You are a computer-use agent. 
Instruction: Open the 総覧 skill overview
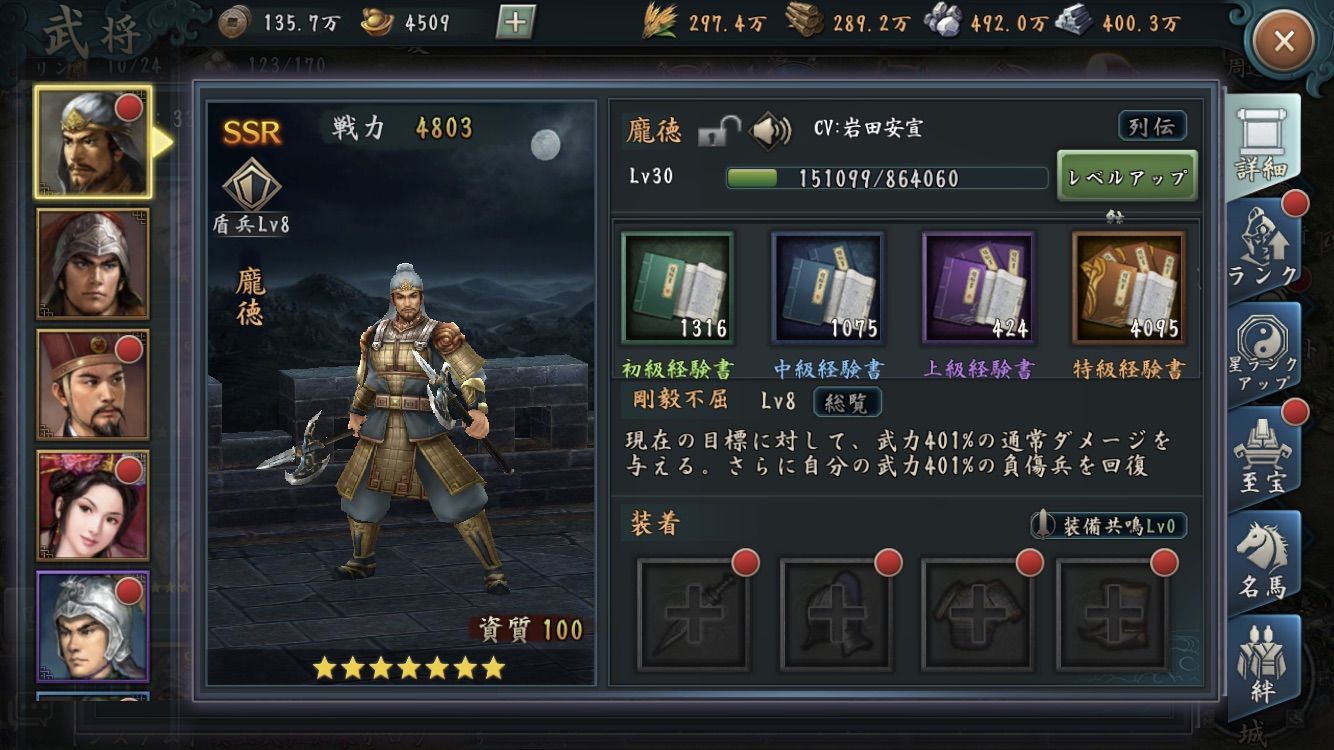pyautogui.click(x=847, y=402)
